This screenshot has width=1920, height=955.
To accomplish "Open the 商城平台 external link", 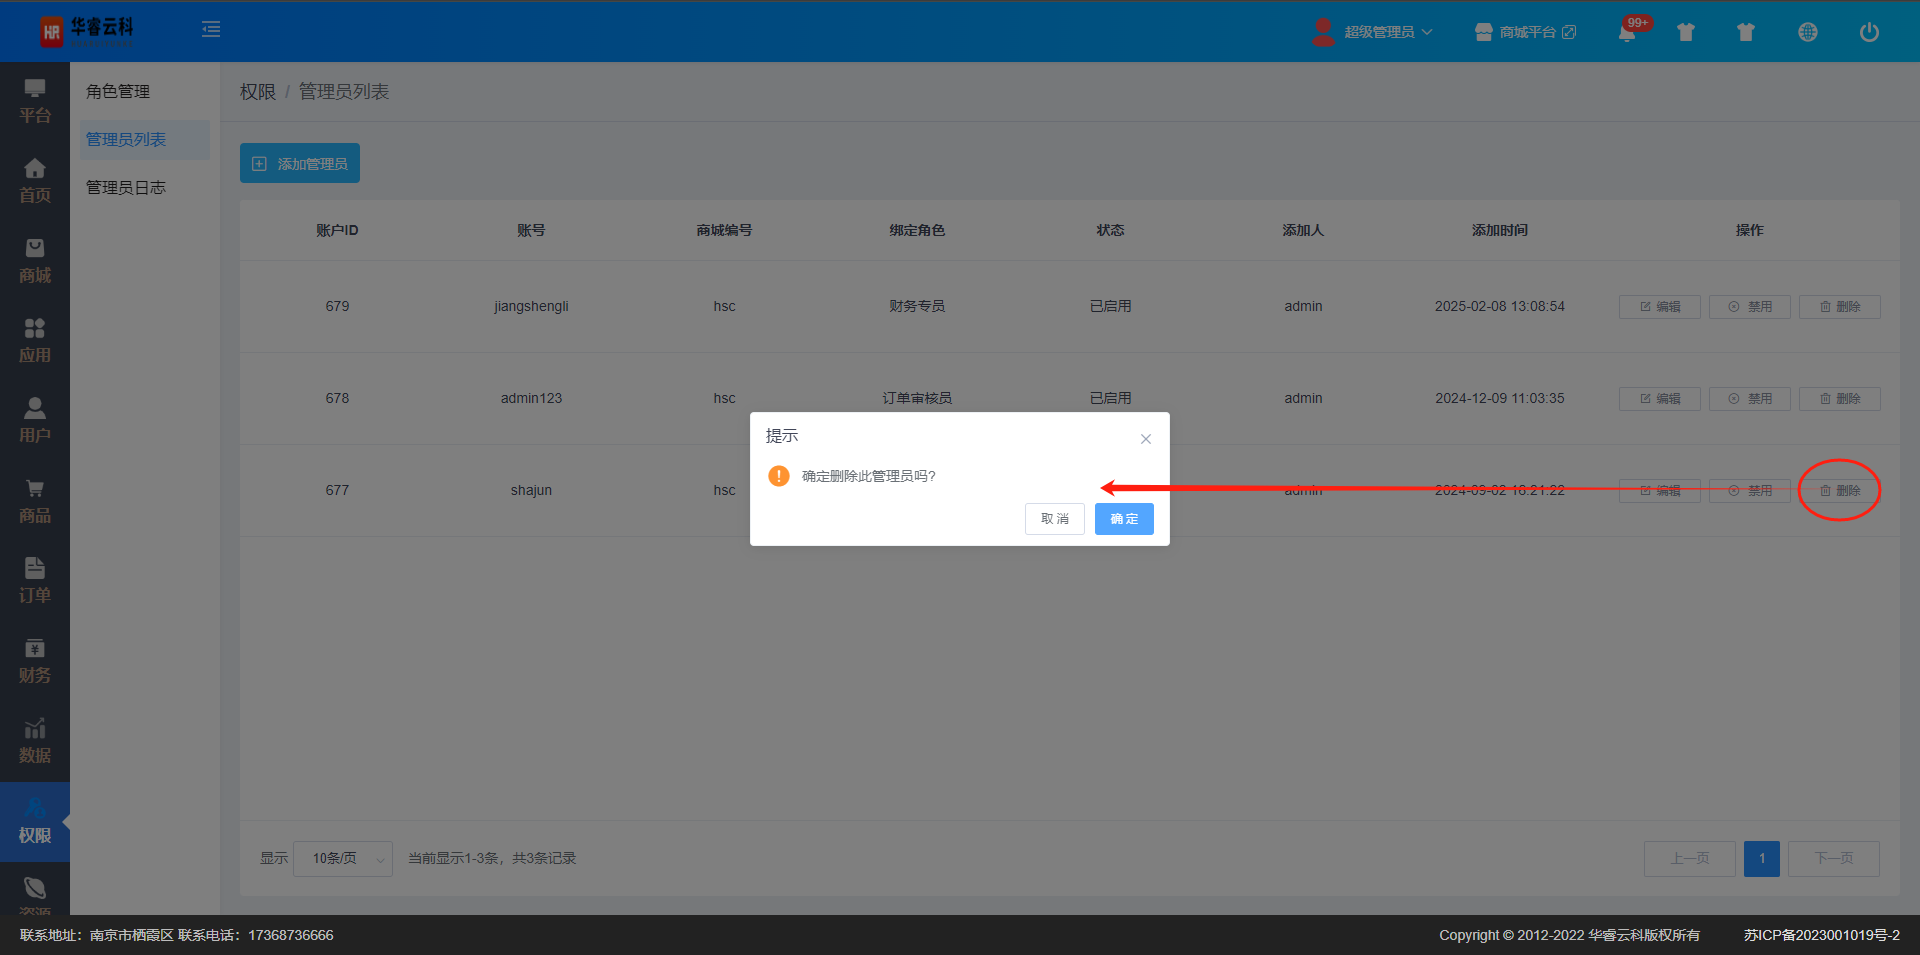I will tap(1526, 32).
